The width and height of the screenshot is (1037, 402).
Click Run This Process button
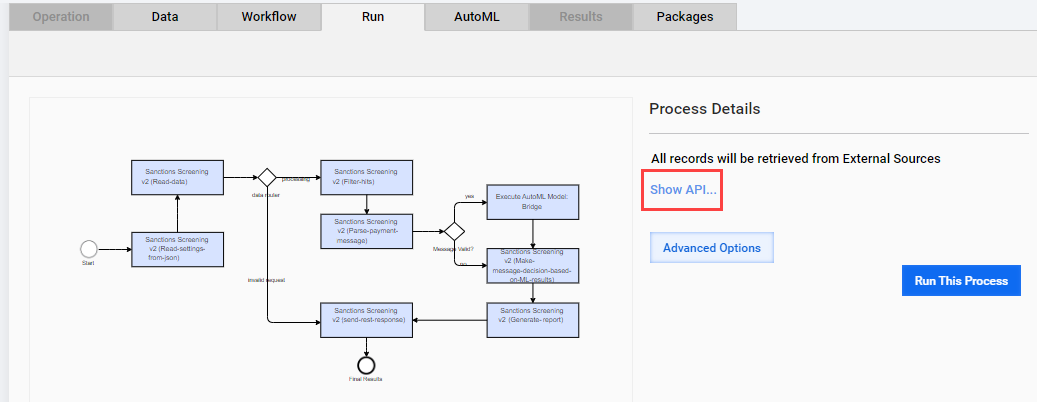coord(961,280)
